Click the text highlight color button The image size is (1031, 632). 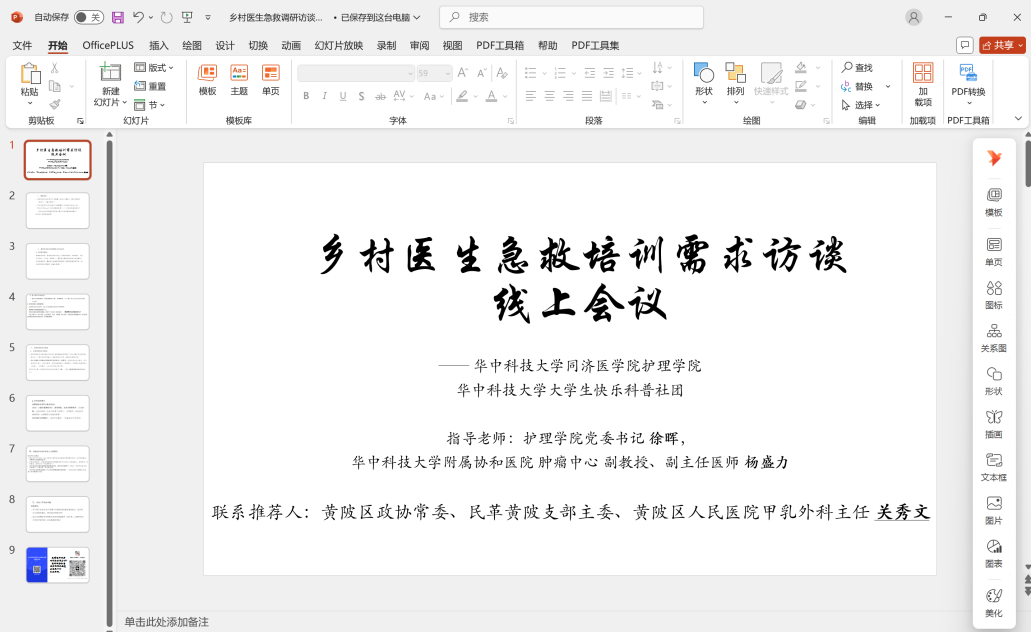[462, 96]
